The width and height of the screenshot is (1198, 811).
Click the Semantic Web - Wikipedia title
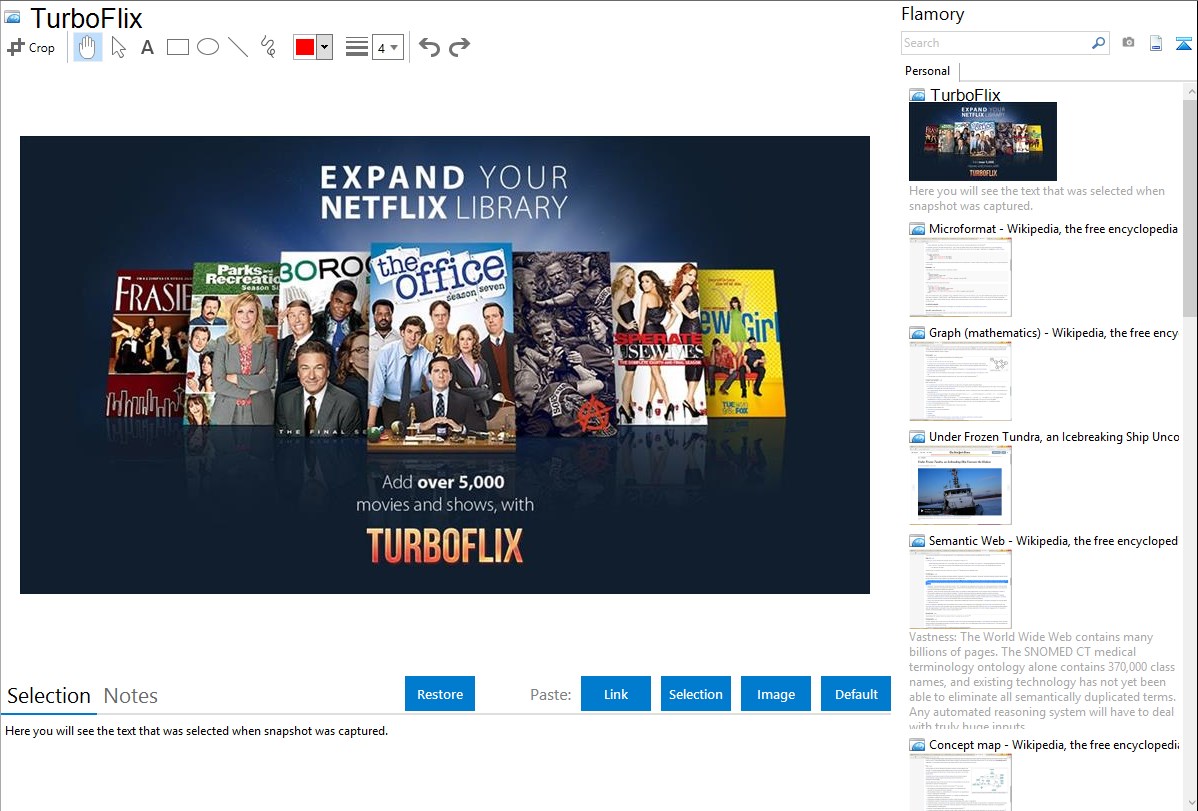(1053, 540)
